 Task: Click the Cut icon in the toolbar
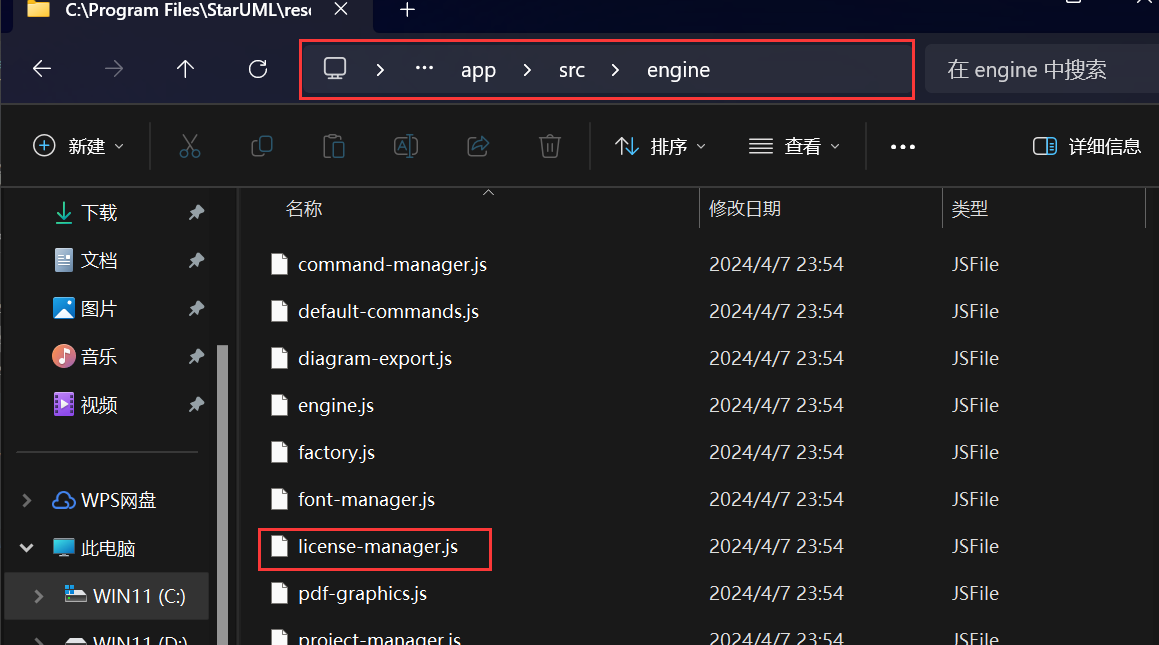(190, 146)
